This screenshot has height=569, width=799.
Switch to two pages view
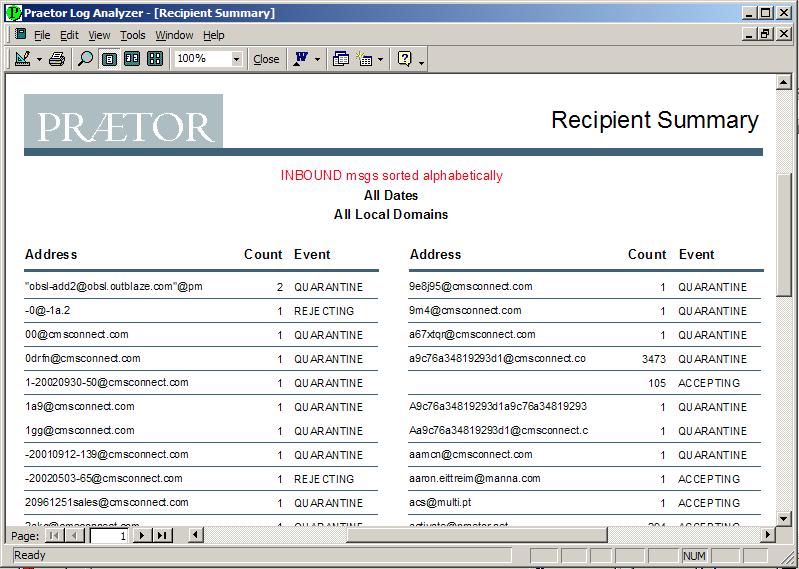point(132,59)
